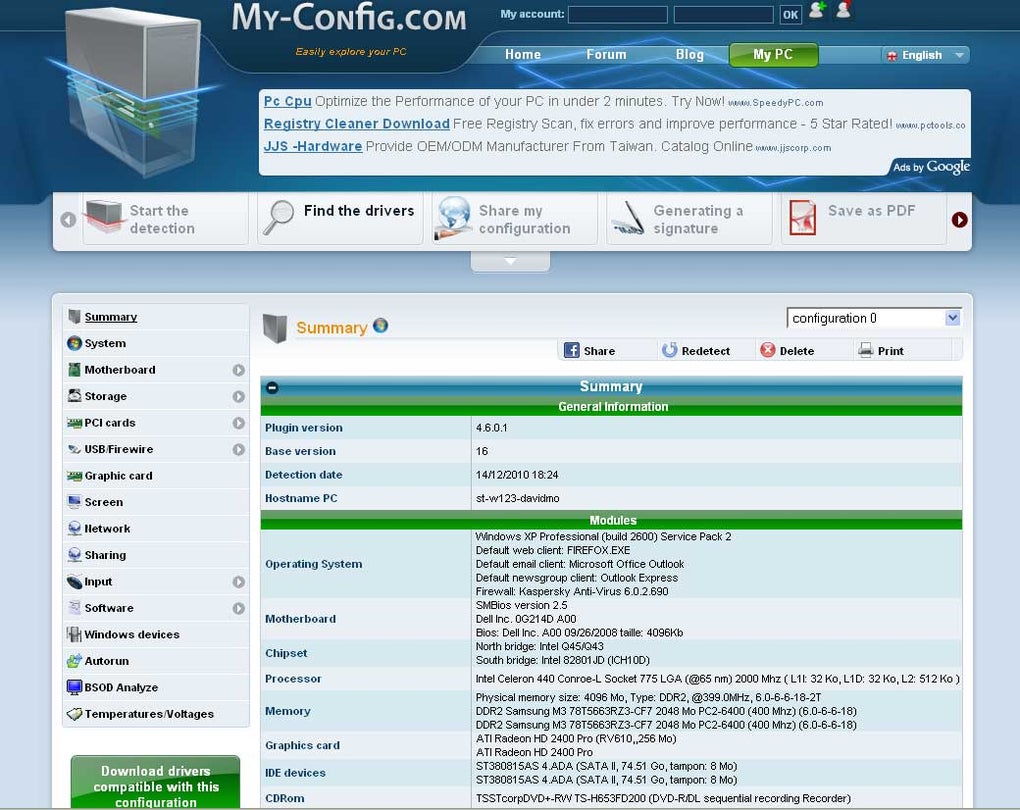Open the configuration 0 dropdown
1020x810 pixels.
[x=874, y=317]
